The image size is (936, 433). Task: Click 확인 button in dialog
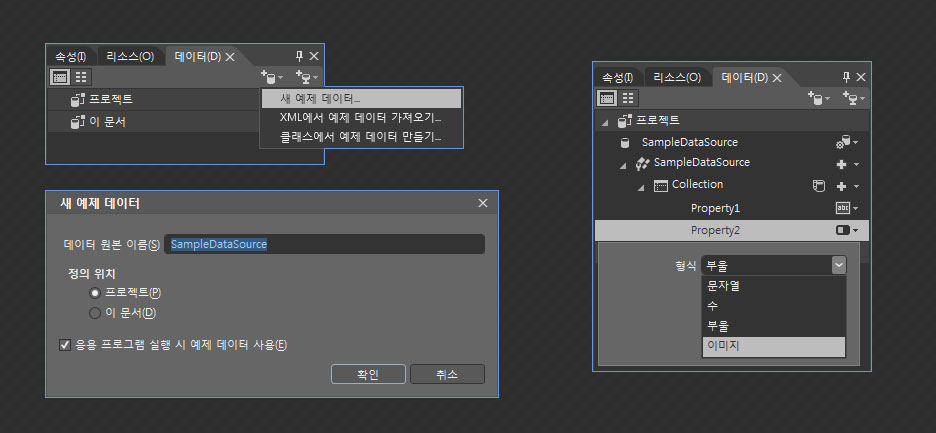(x=368, y=374)
